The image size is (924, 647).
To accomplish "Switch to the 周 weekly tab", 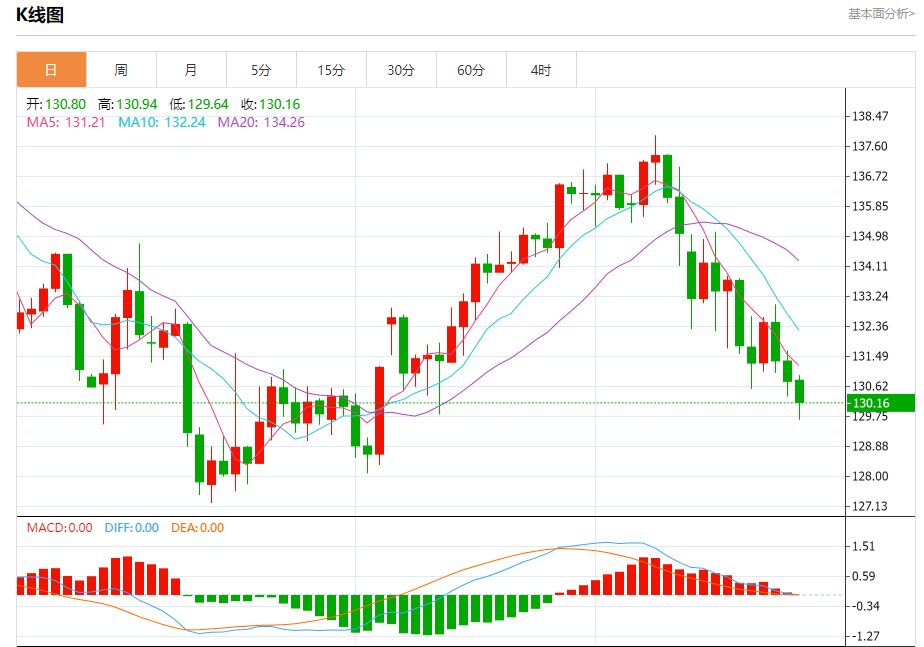I will 121,70.
